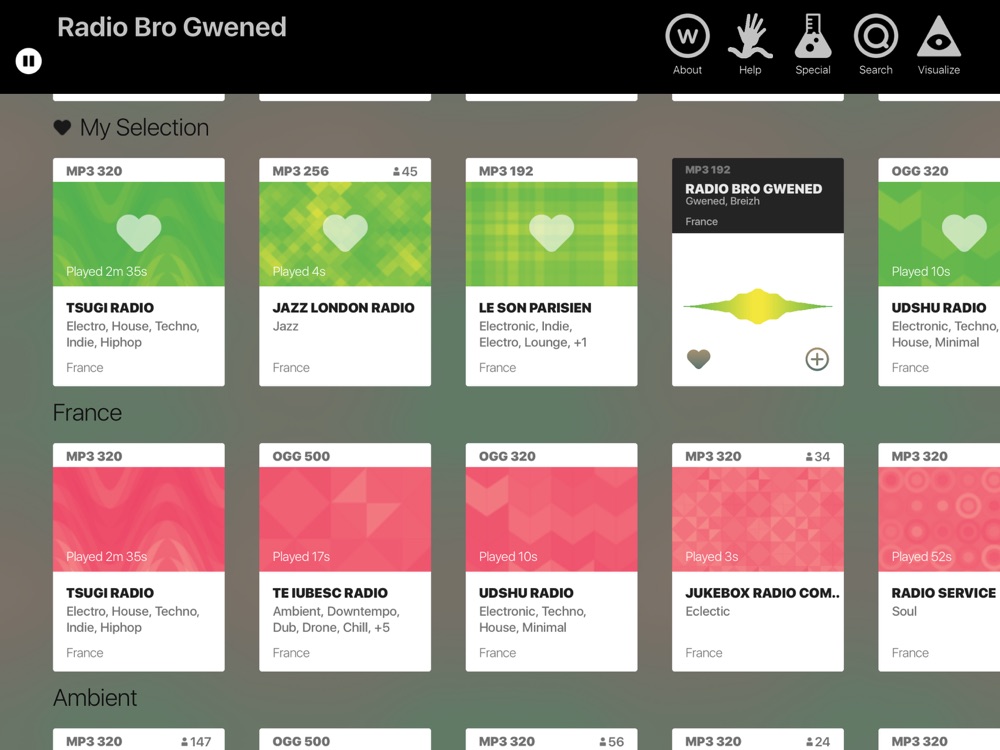
Task: Select the JUKEBOX RADIO COM.. title
Action: click(x=762, y=592)
